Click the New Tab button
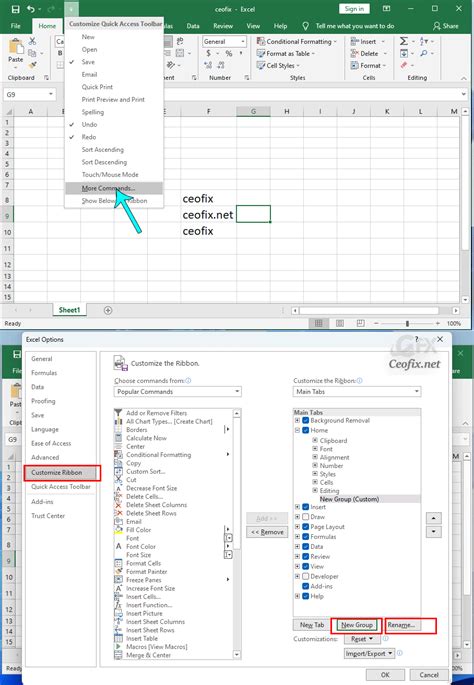 (x=312, y=625)
